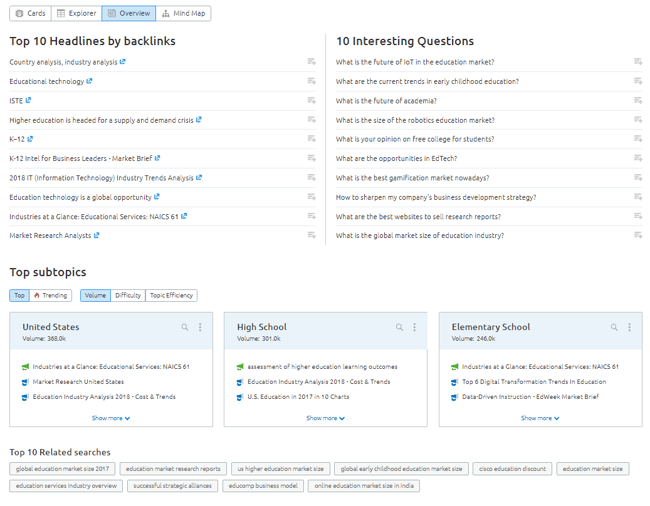Click search icon on United States card
Viewport: 650px width, 506px height.
185,327
